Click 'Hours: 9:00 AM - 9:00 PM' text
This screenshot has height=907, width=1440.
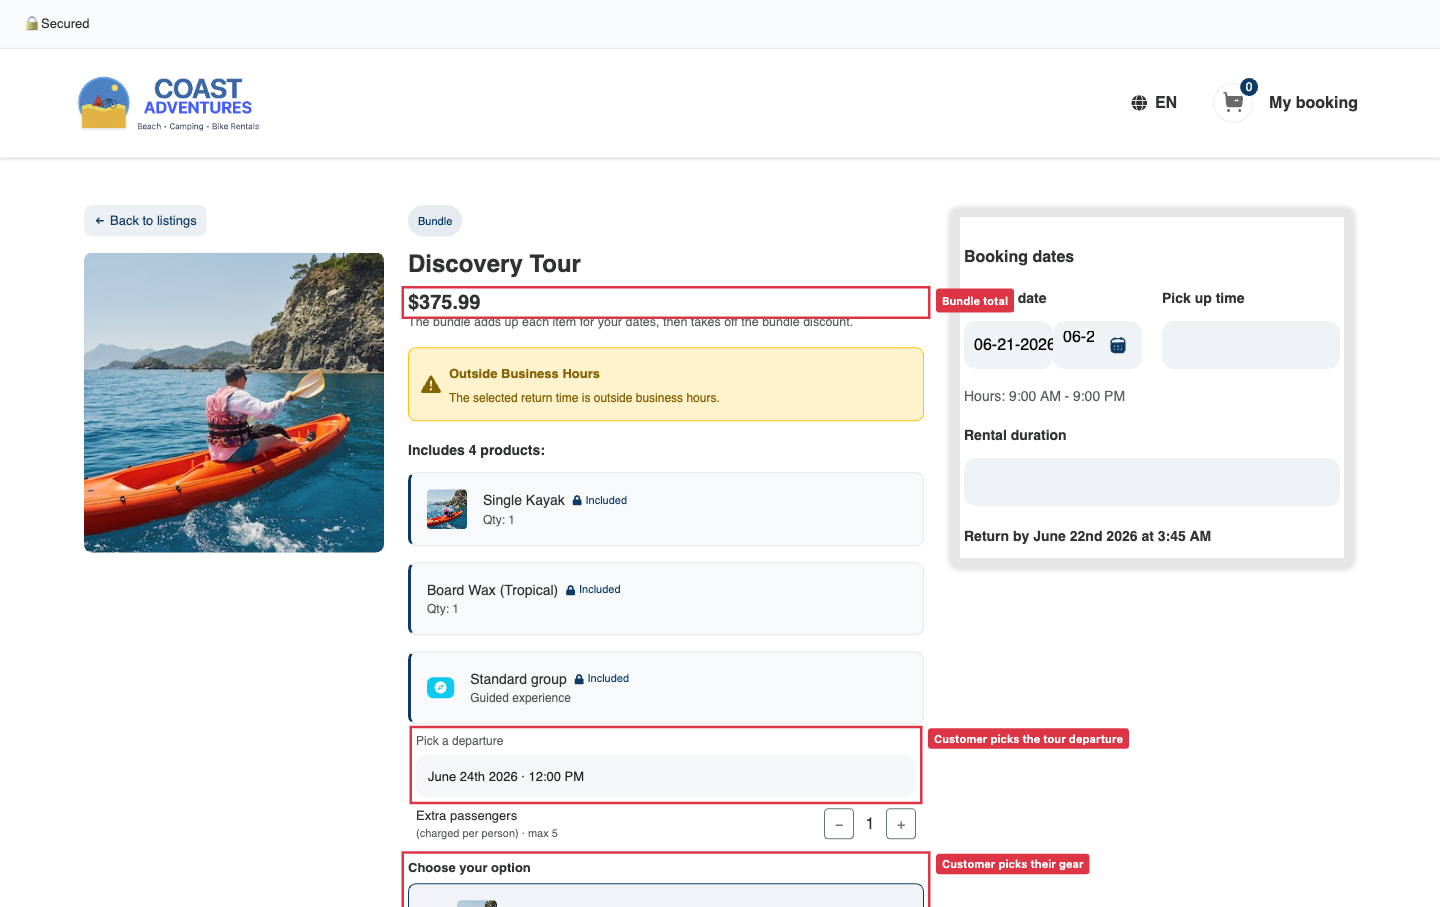(1044, 397)
